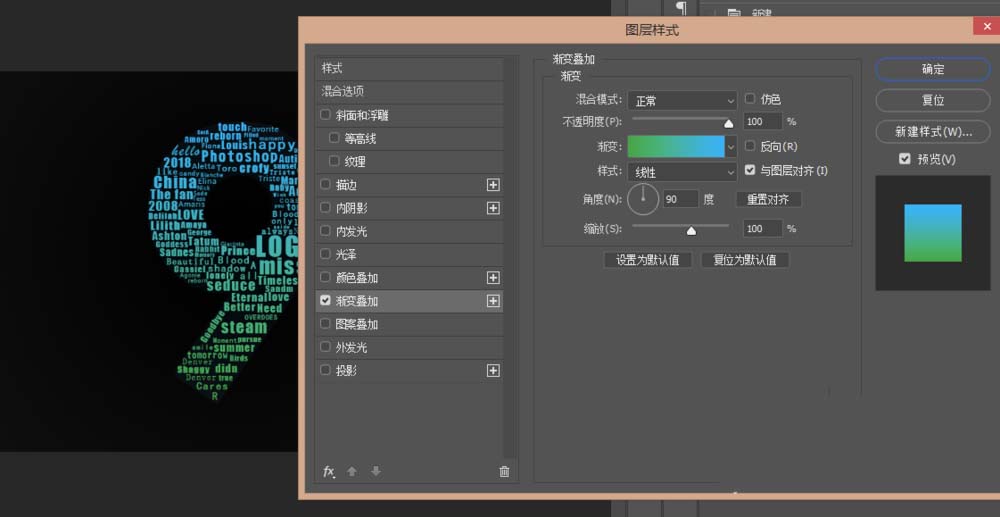
Task: Enable the 光泽 checkbox
Action: coord(325,254)
